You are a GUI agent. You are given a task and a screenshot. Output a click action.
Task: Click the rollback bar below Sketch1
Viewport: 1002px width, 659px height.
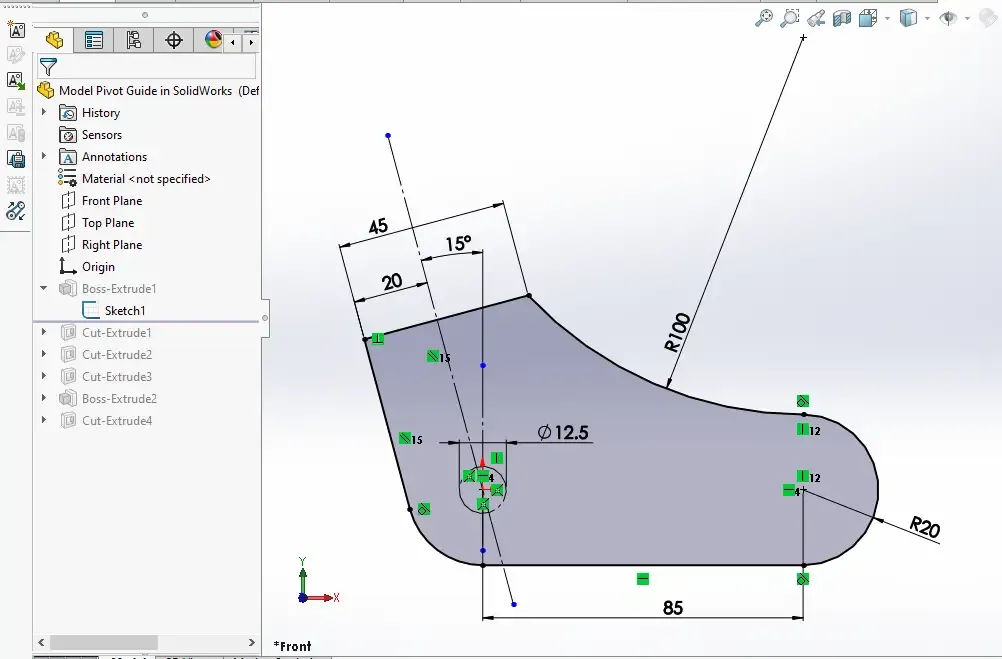(x=146, y=322)
